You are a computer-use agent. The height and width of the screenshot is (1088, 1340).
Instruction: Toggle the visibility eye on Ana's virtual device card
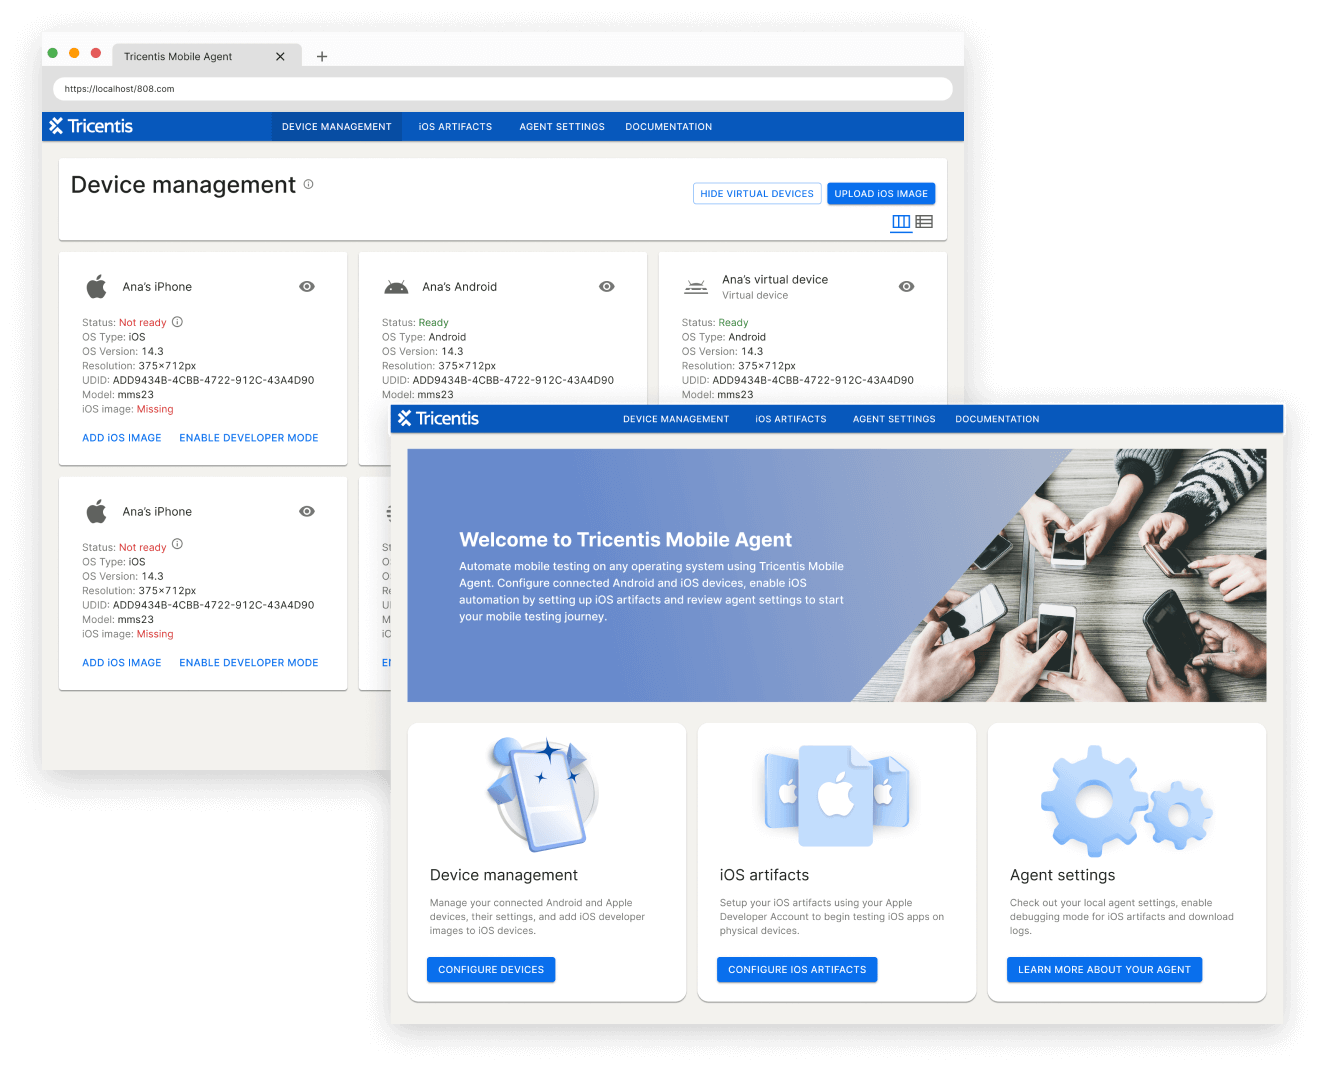pos(906,286)
